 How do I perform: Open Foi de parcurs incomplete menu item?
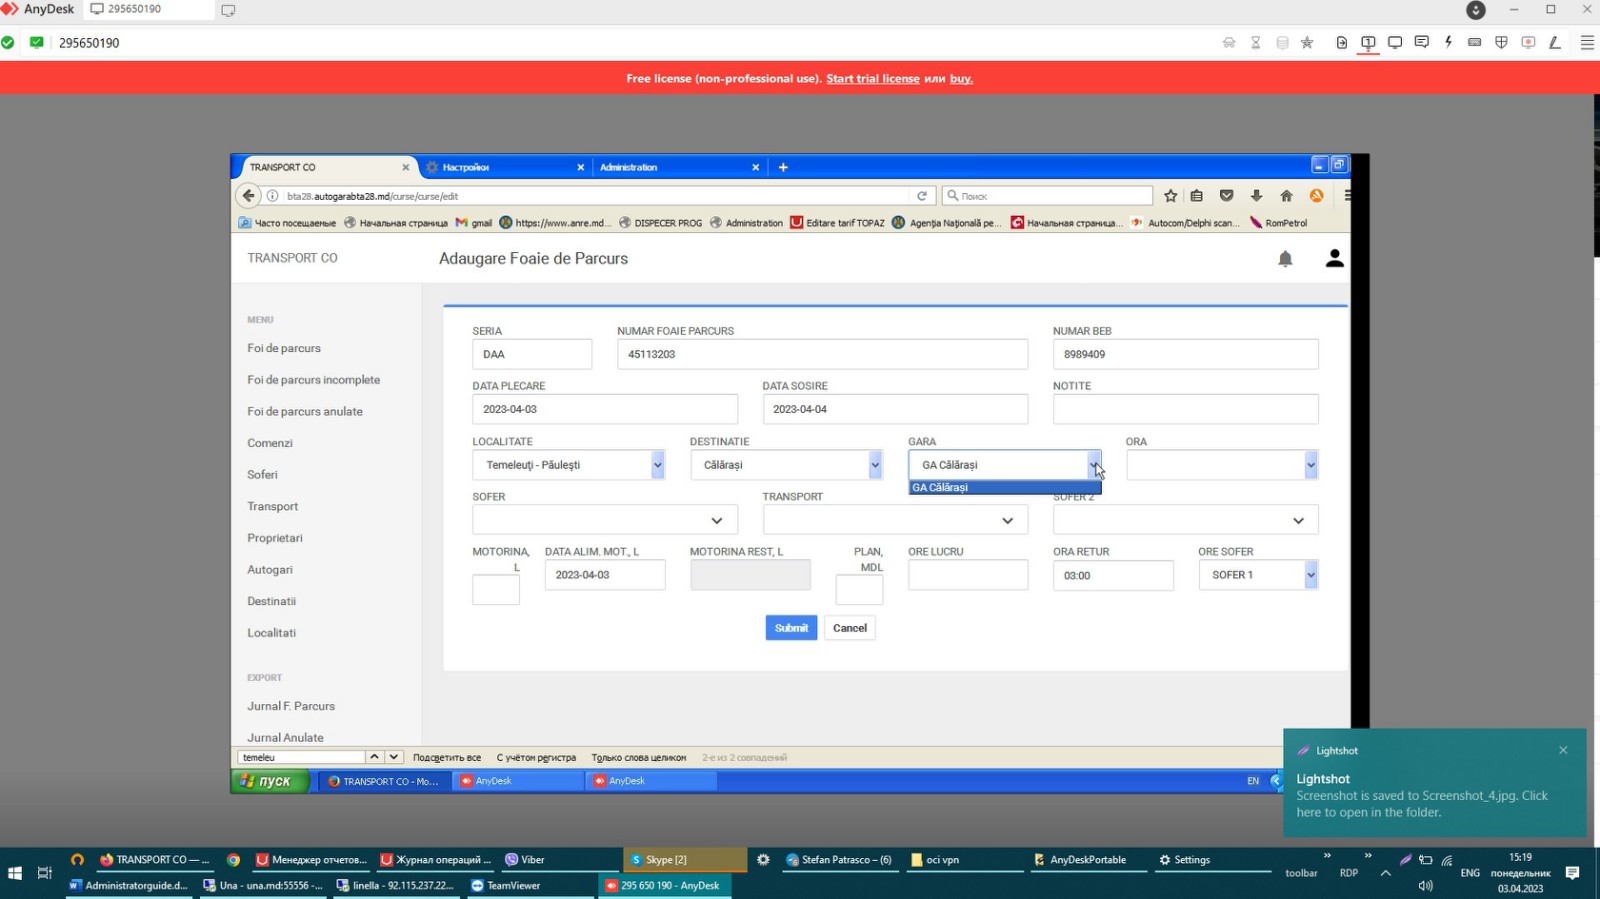pos(314,380)
